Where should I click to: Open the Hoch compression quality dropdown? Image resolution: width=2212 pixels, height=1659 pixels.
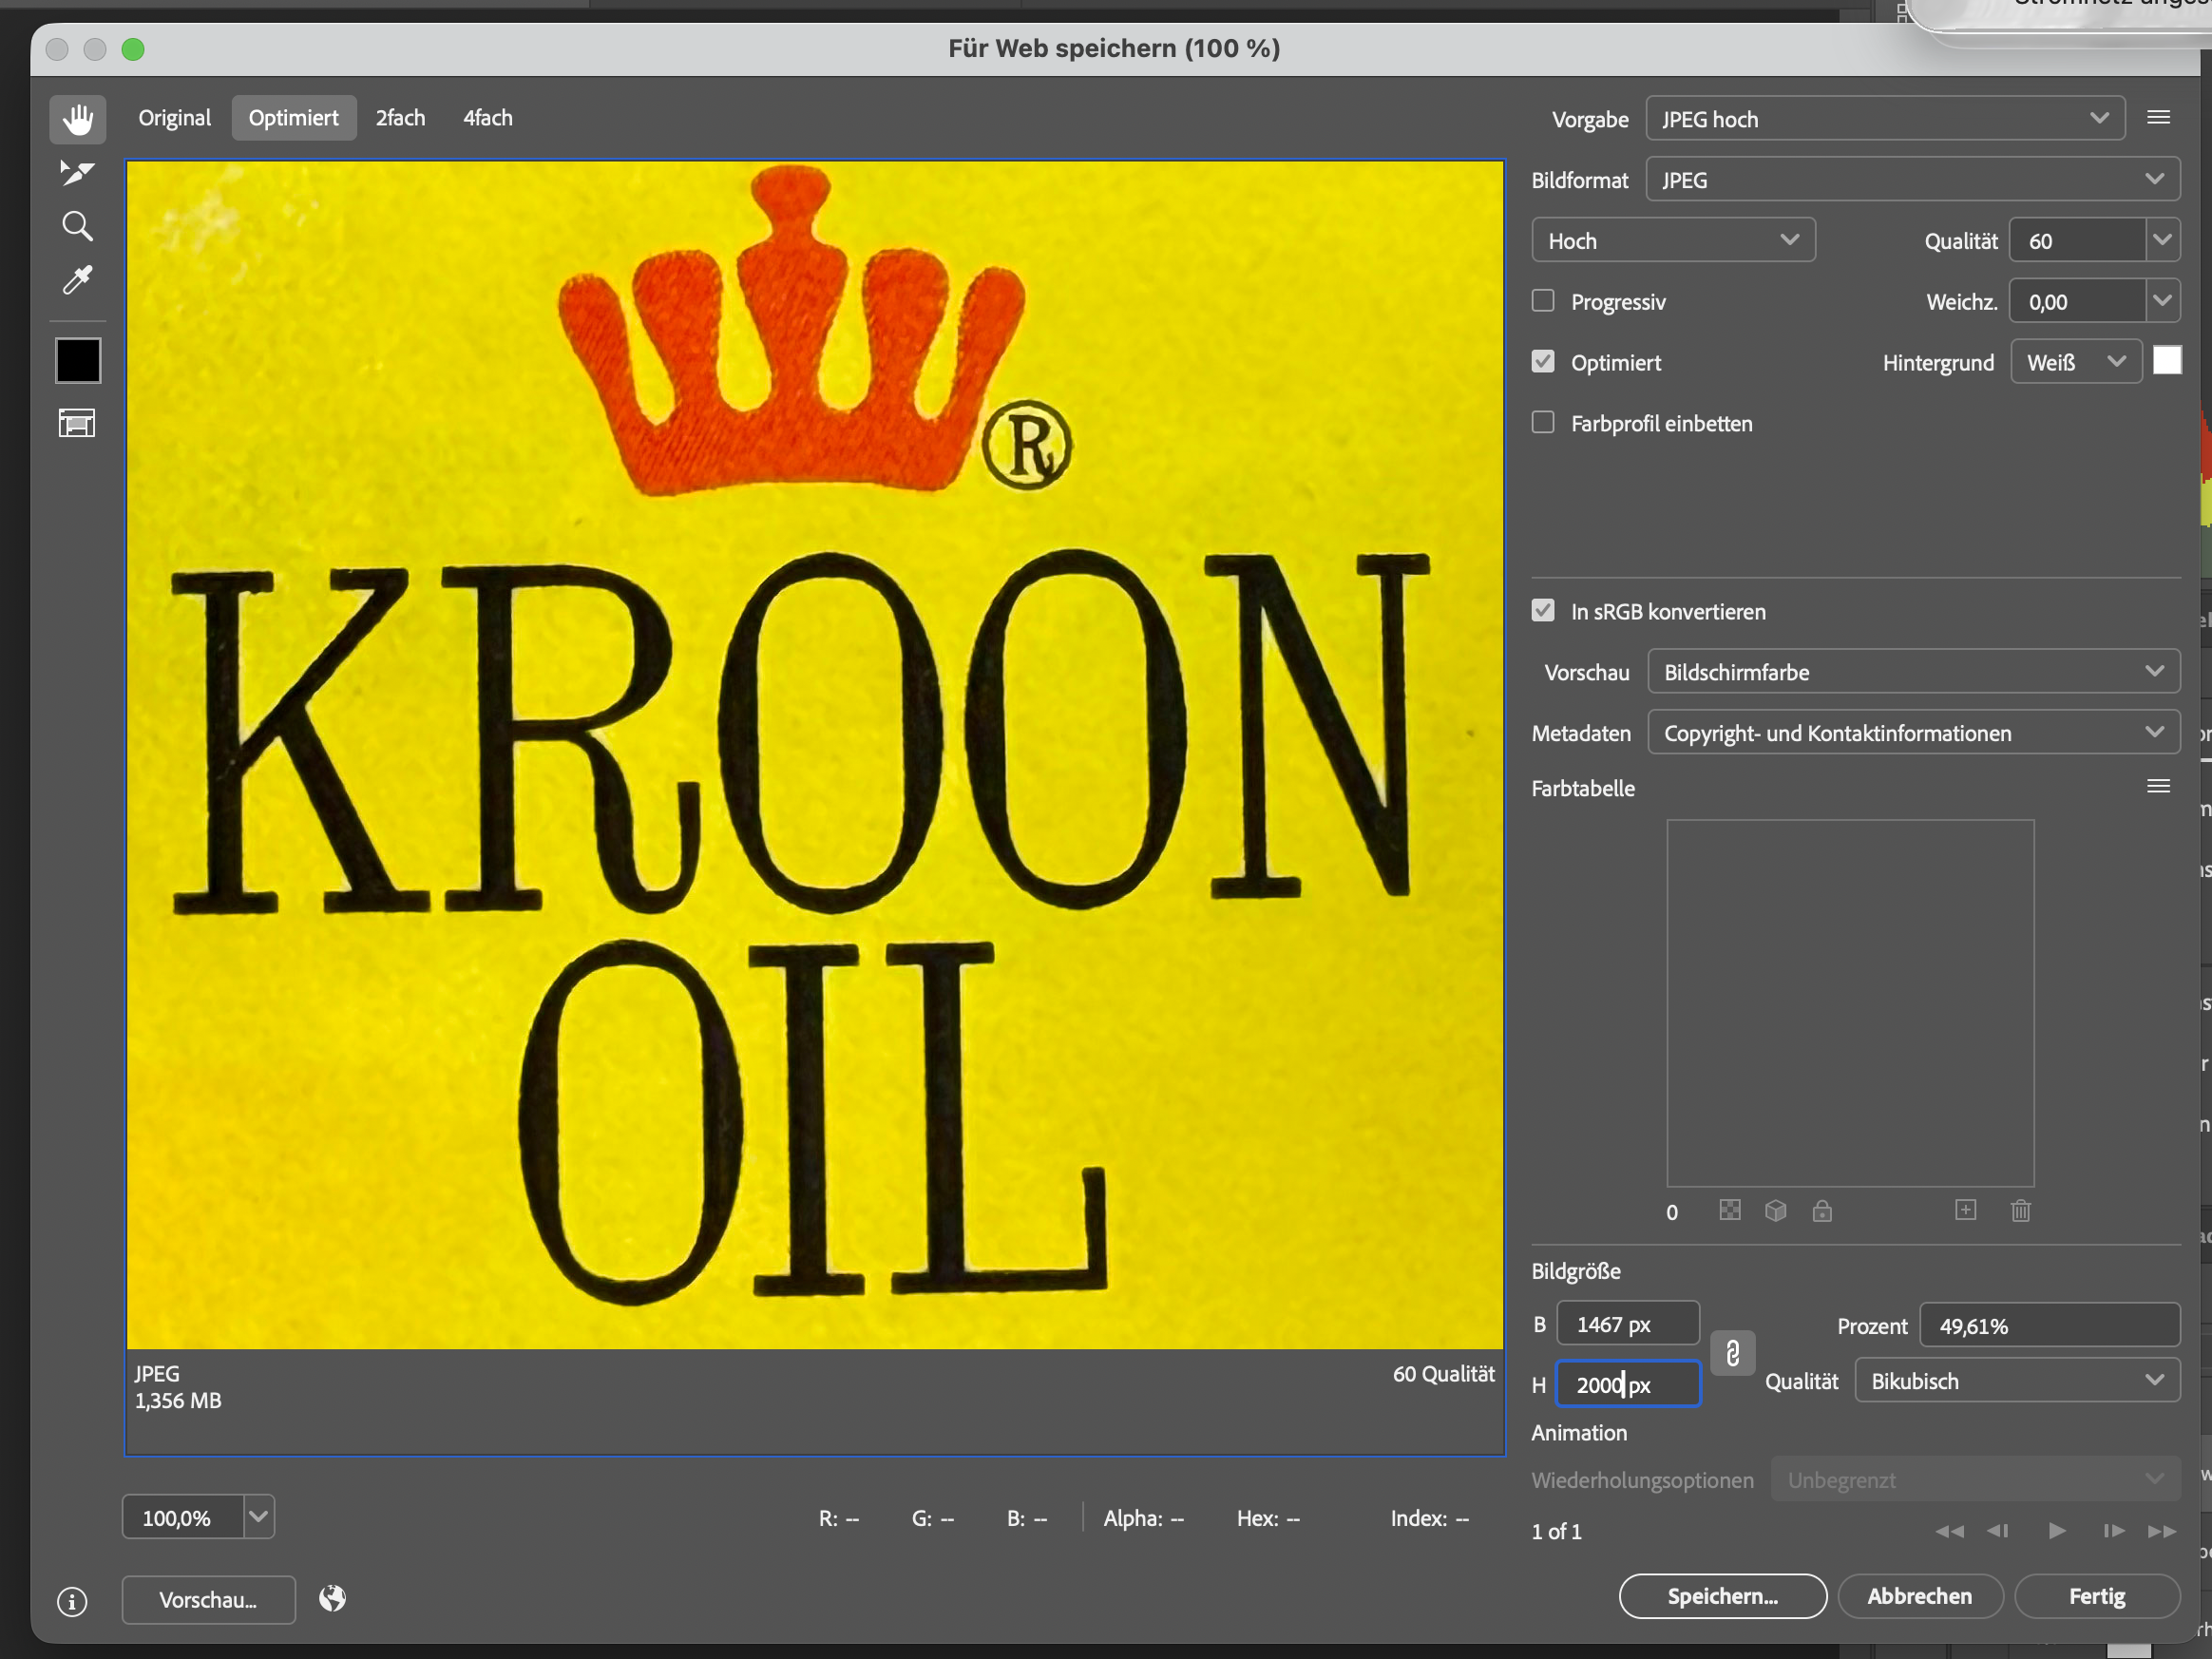[1673, 241]
